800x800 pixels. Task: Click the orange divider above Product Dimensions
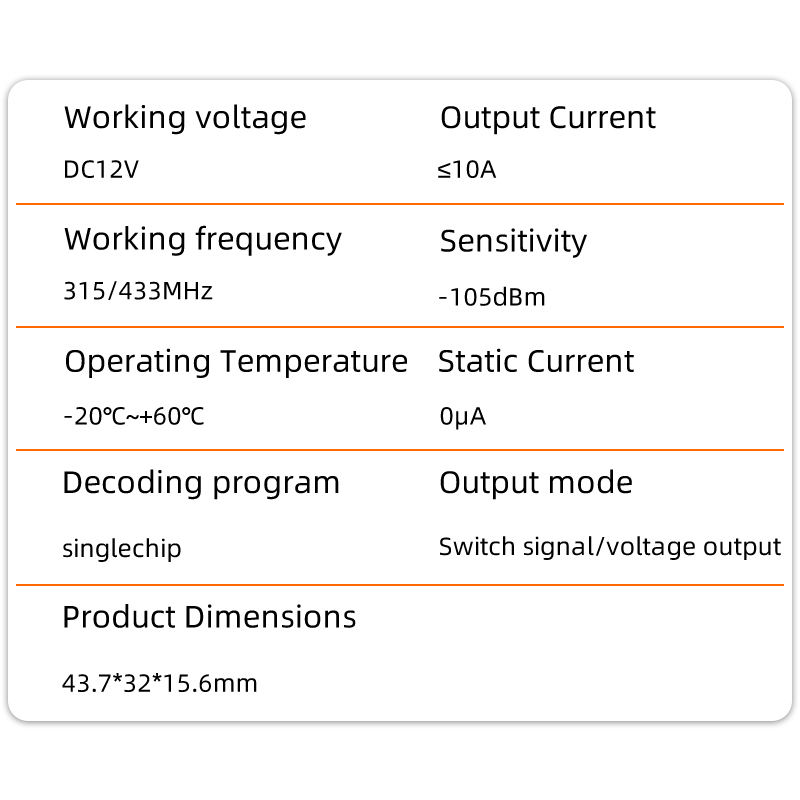tap(400, 585)
